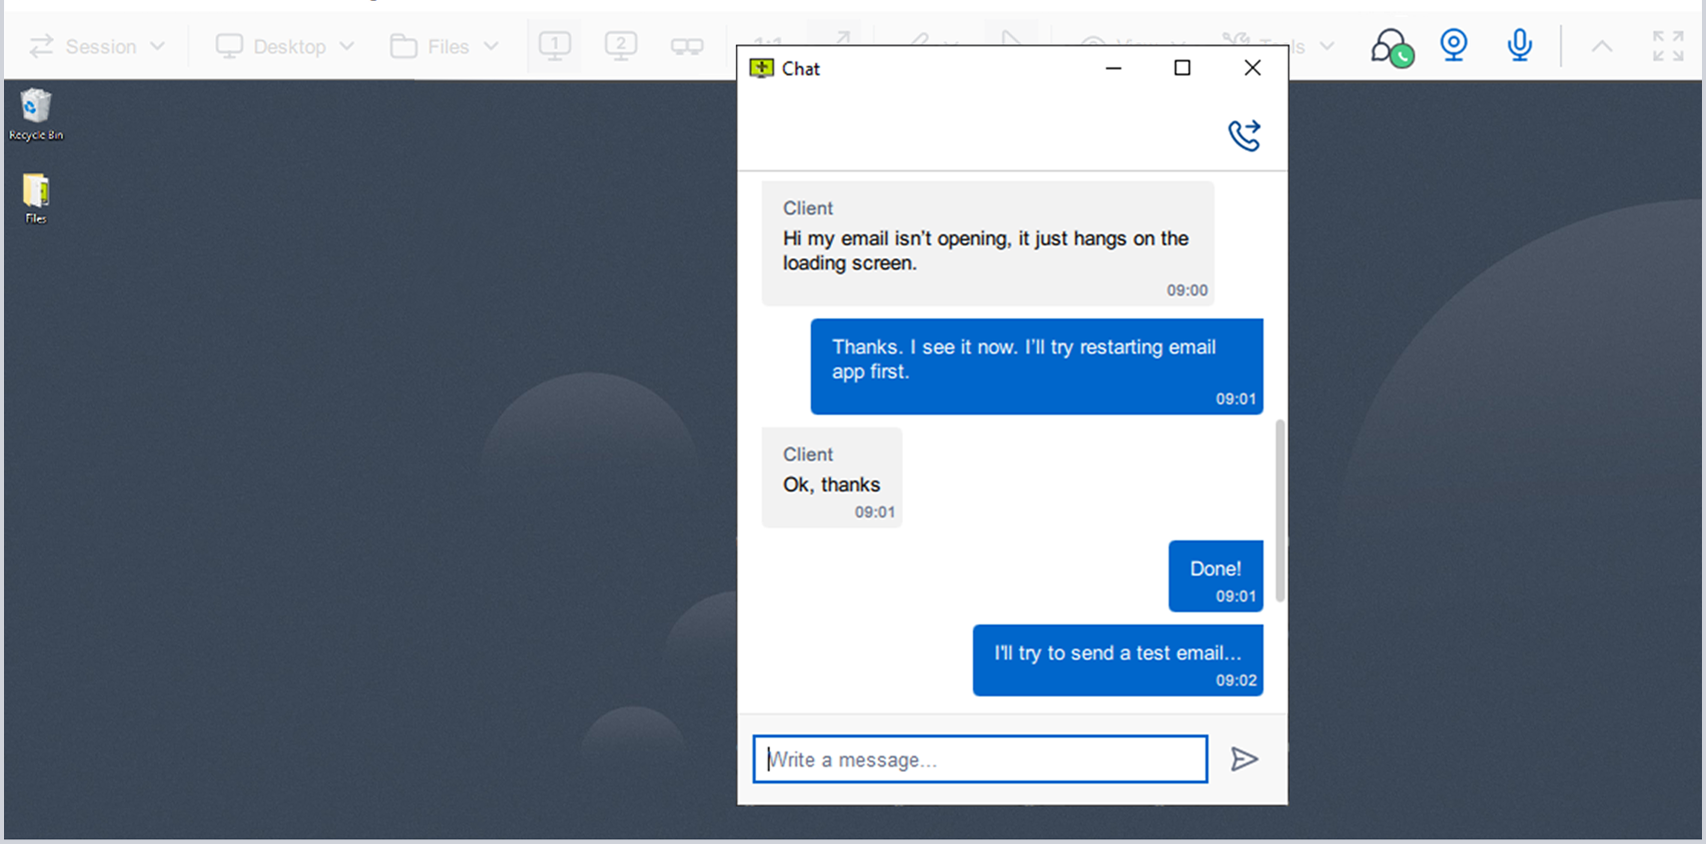Open the chat and voice call icon
This screenshot has width=1706, height=845.
pyautogui.click(x=1392, y=46)
